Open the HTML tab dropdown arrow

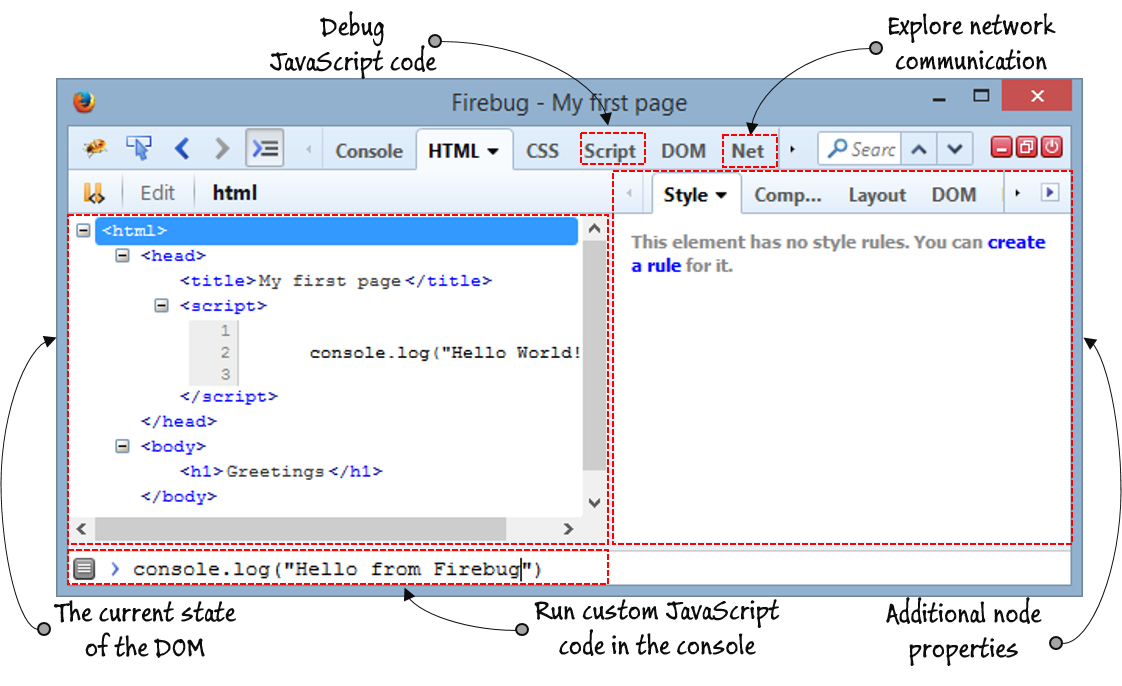pyautogui.click(x=492, y=152)
